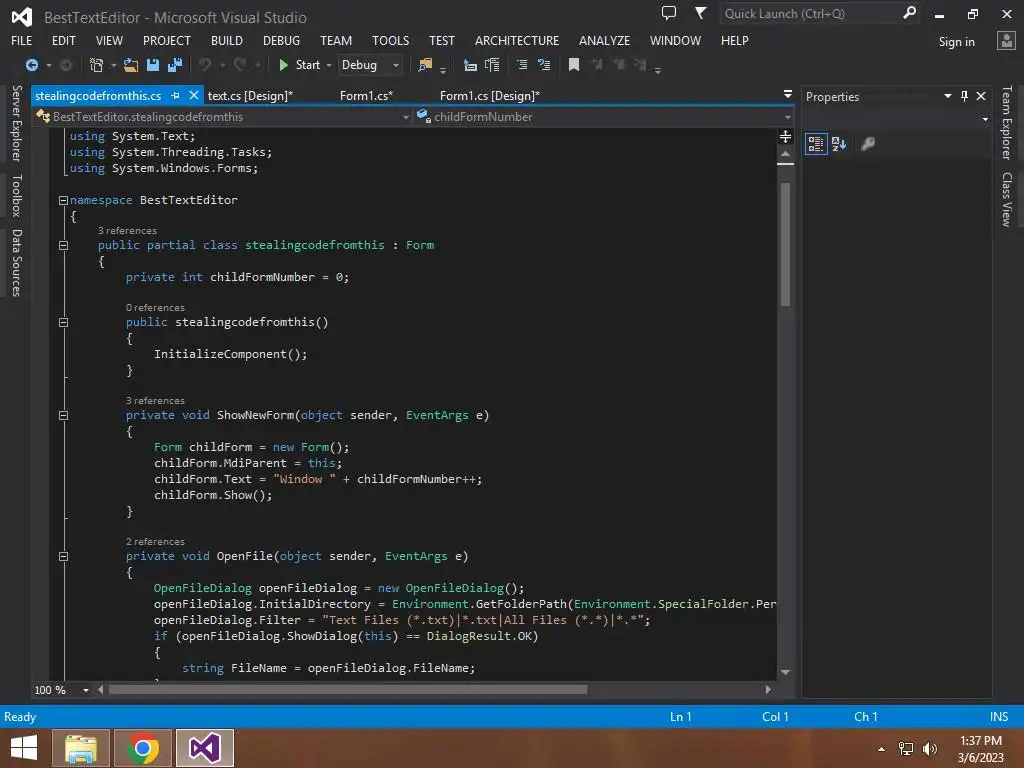The height and width of the screenshot is (768, 1024).
Task: Collapse the namespace BestTextEditor block
Action: [x=63, y=200]
